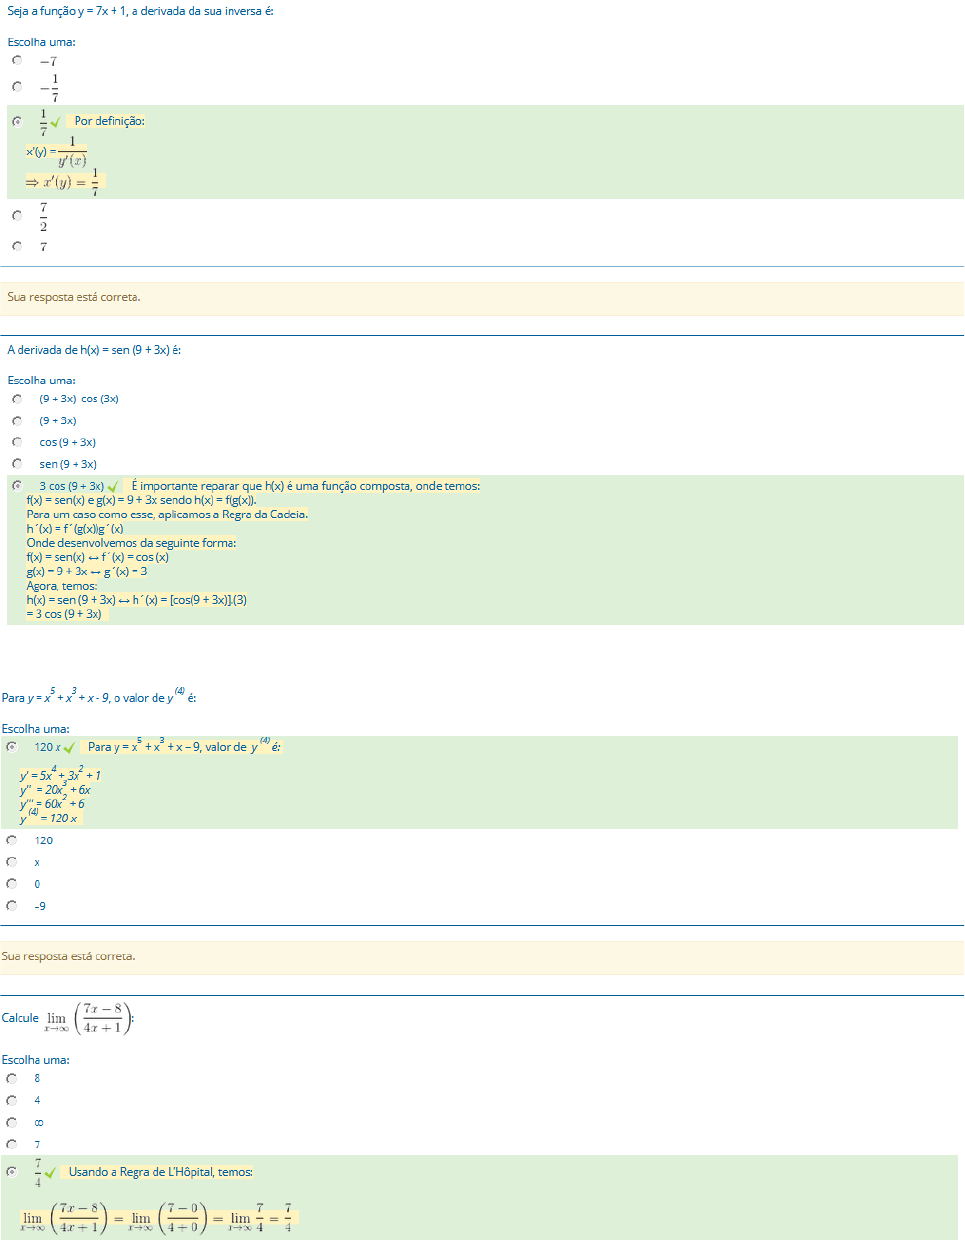Select the 0 option in the fourth derivative question
This screenshot has width=965, height=1244.
[12, 884]
